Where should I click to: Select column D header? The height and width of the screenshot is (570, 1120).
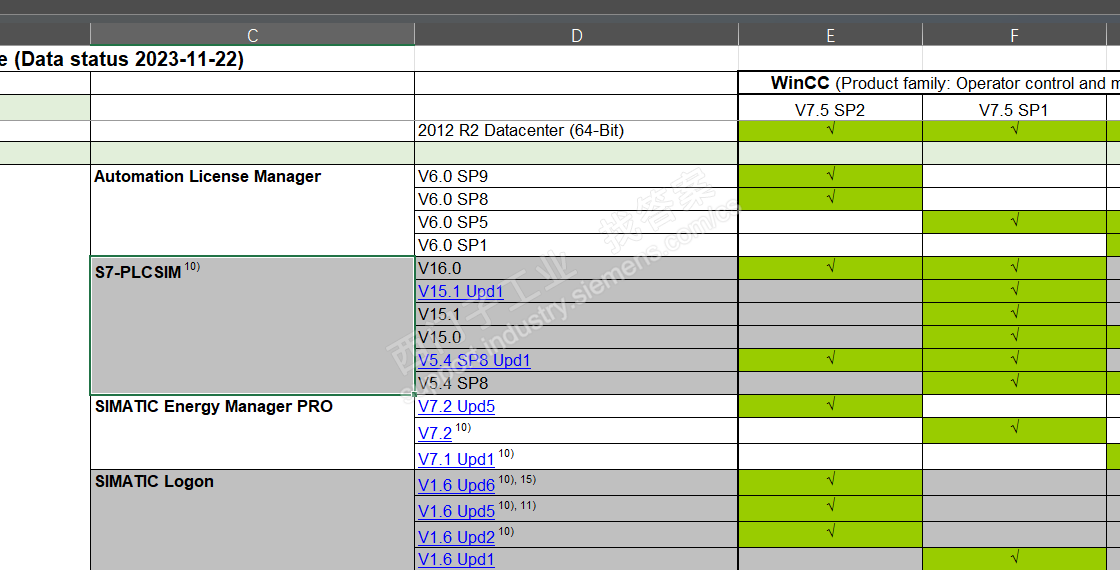[576, 35]
